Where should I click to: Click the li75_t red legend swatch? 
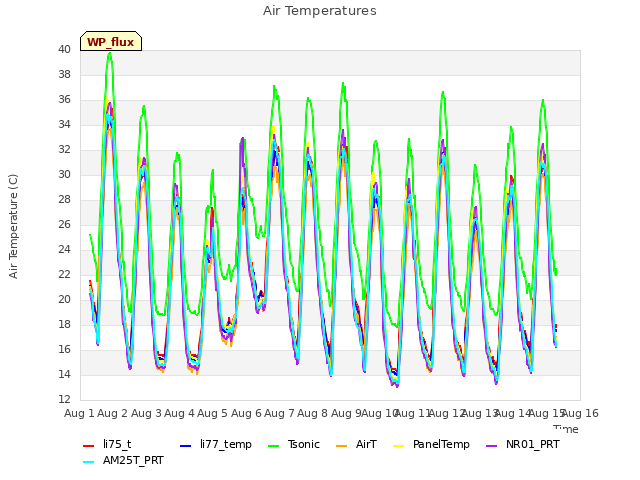89,446
